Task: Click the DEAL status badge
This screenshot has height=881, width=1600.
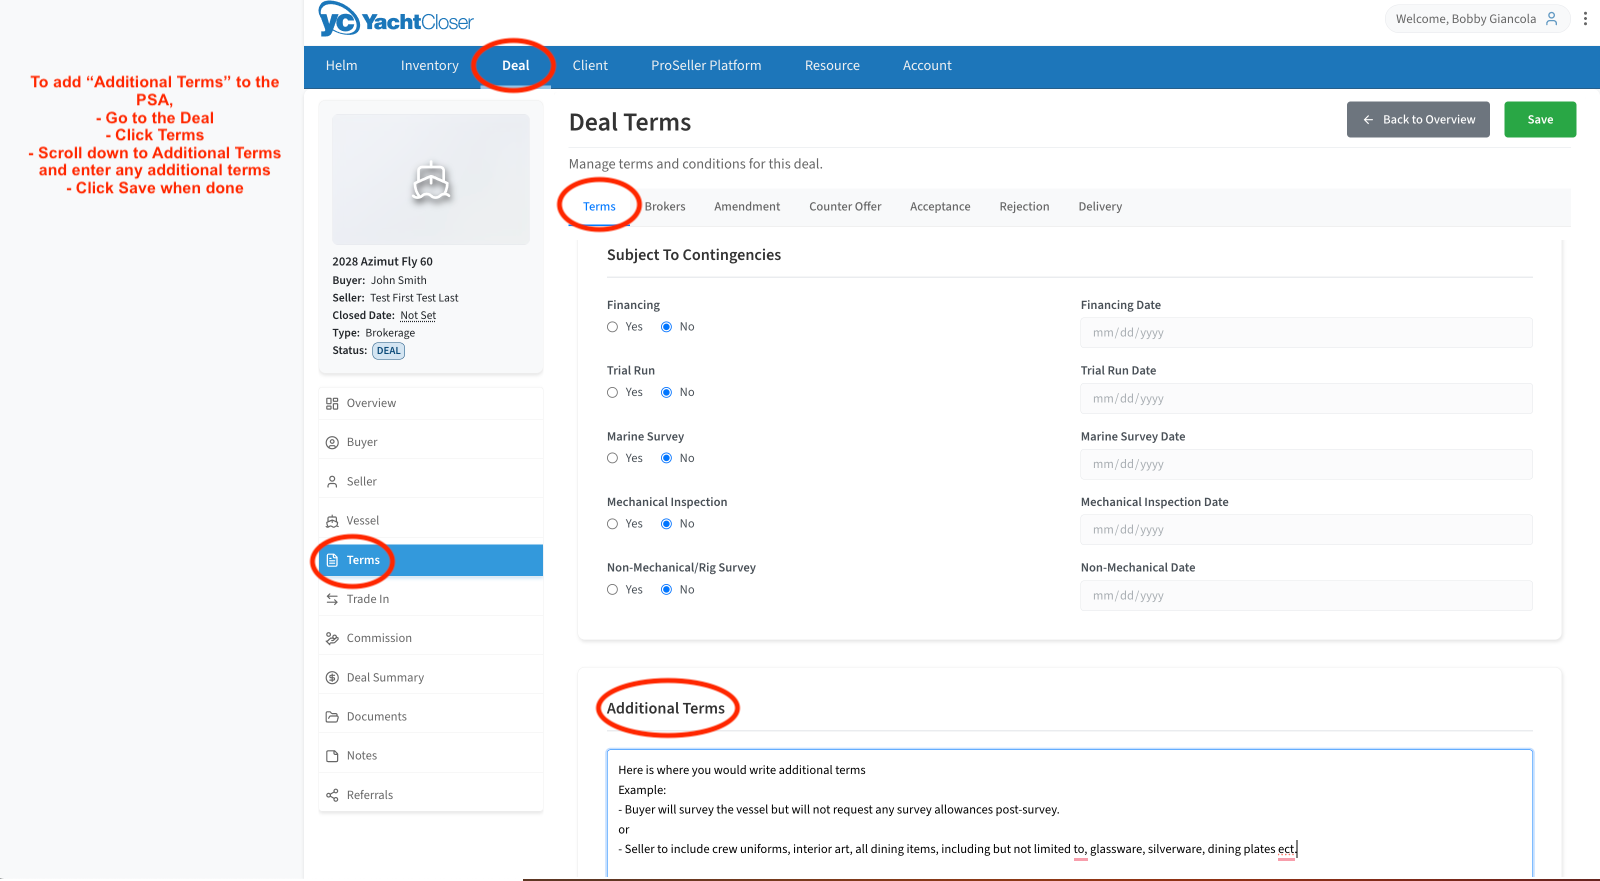Action: pos(388,351)
